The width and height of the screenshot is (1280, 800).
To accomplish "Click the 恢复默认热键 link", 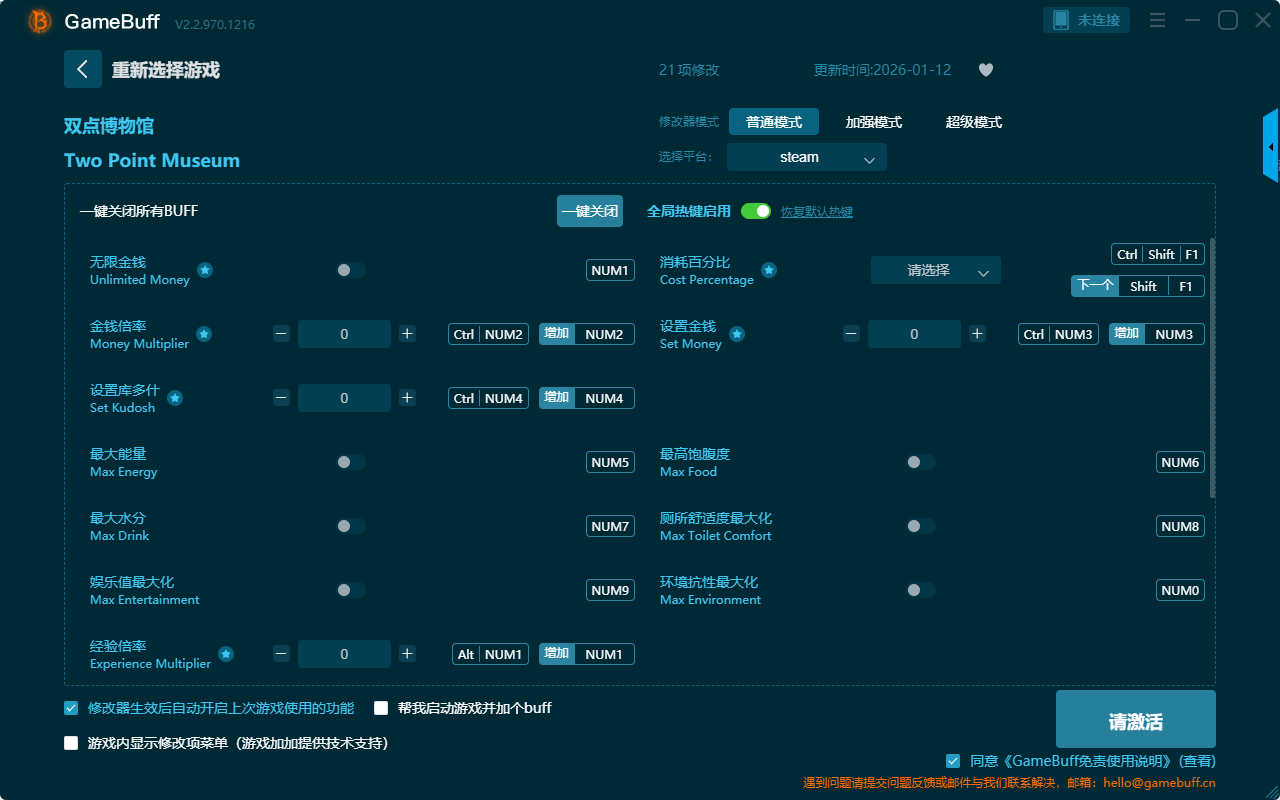I will pos(817,212).
